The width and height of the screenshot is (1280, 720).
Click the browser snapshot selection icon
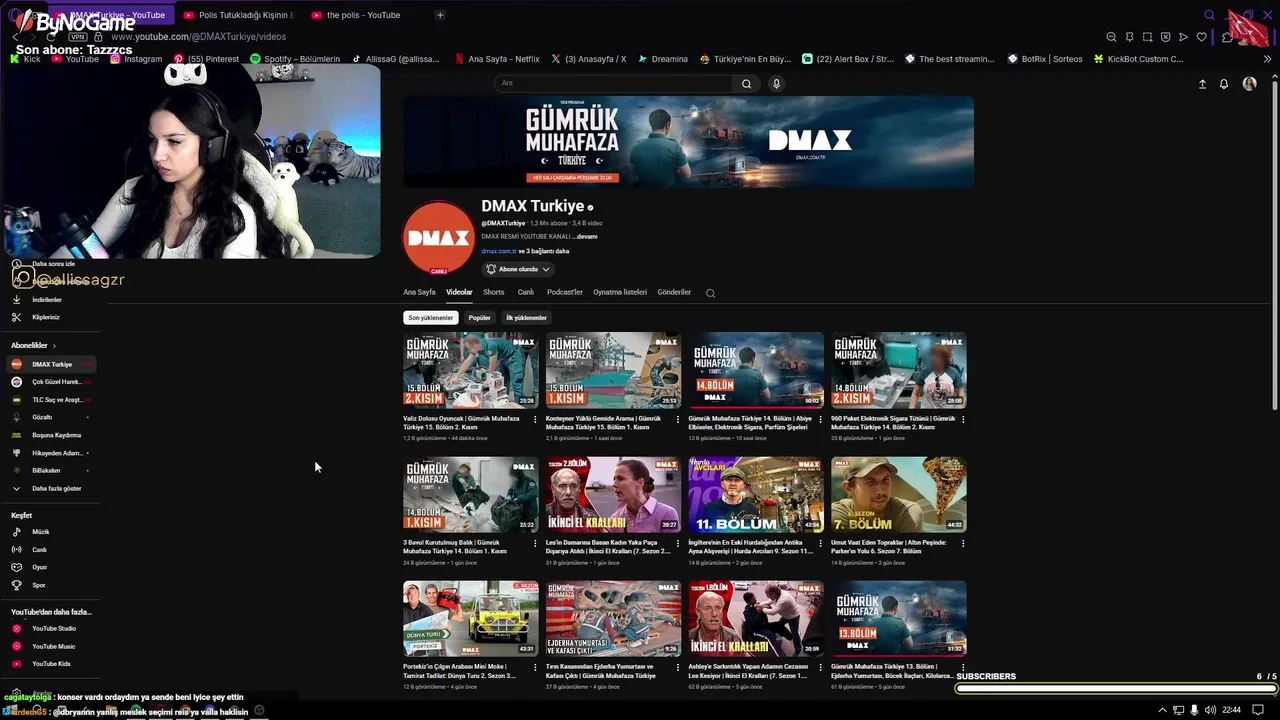tap(1147, 37)
